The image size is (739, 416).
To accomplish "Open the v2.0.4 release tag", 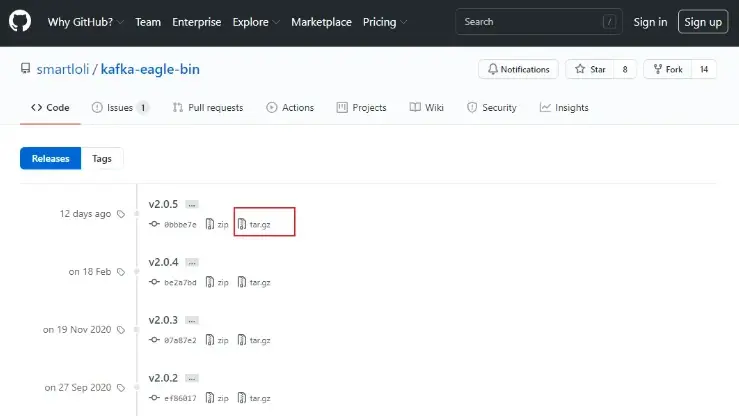I will coord(163,262).
